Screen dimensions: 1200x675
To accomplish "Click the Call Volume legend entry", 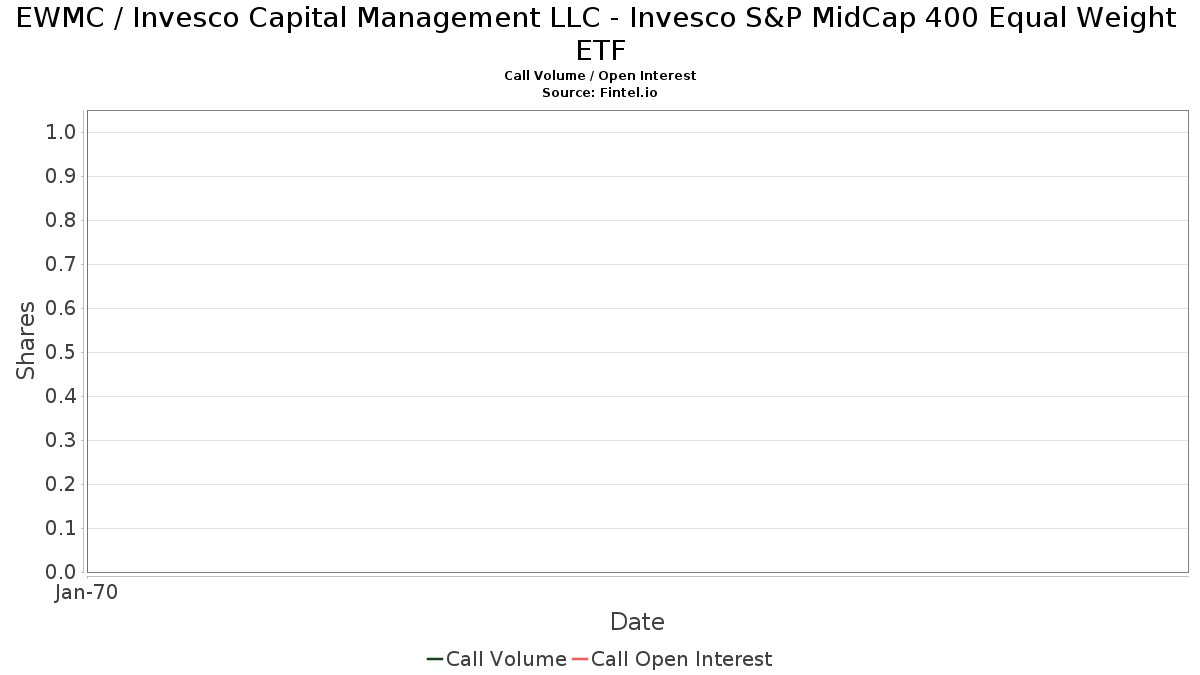I will click(496, 659).
